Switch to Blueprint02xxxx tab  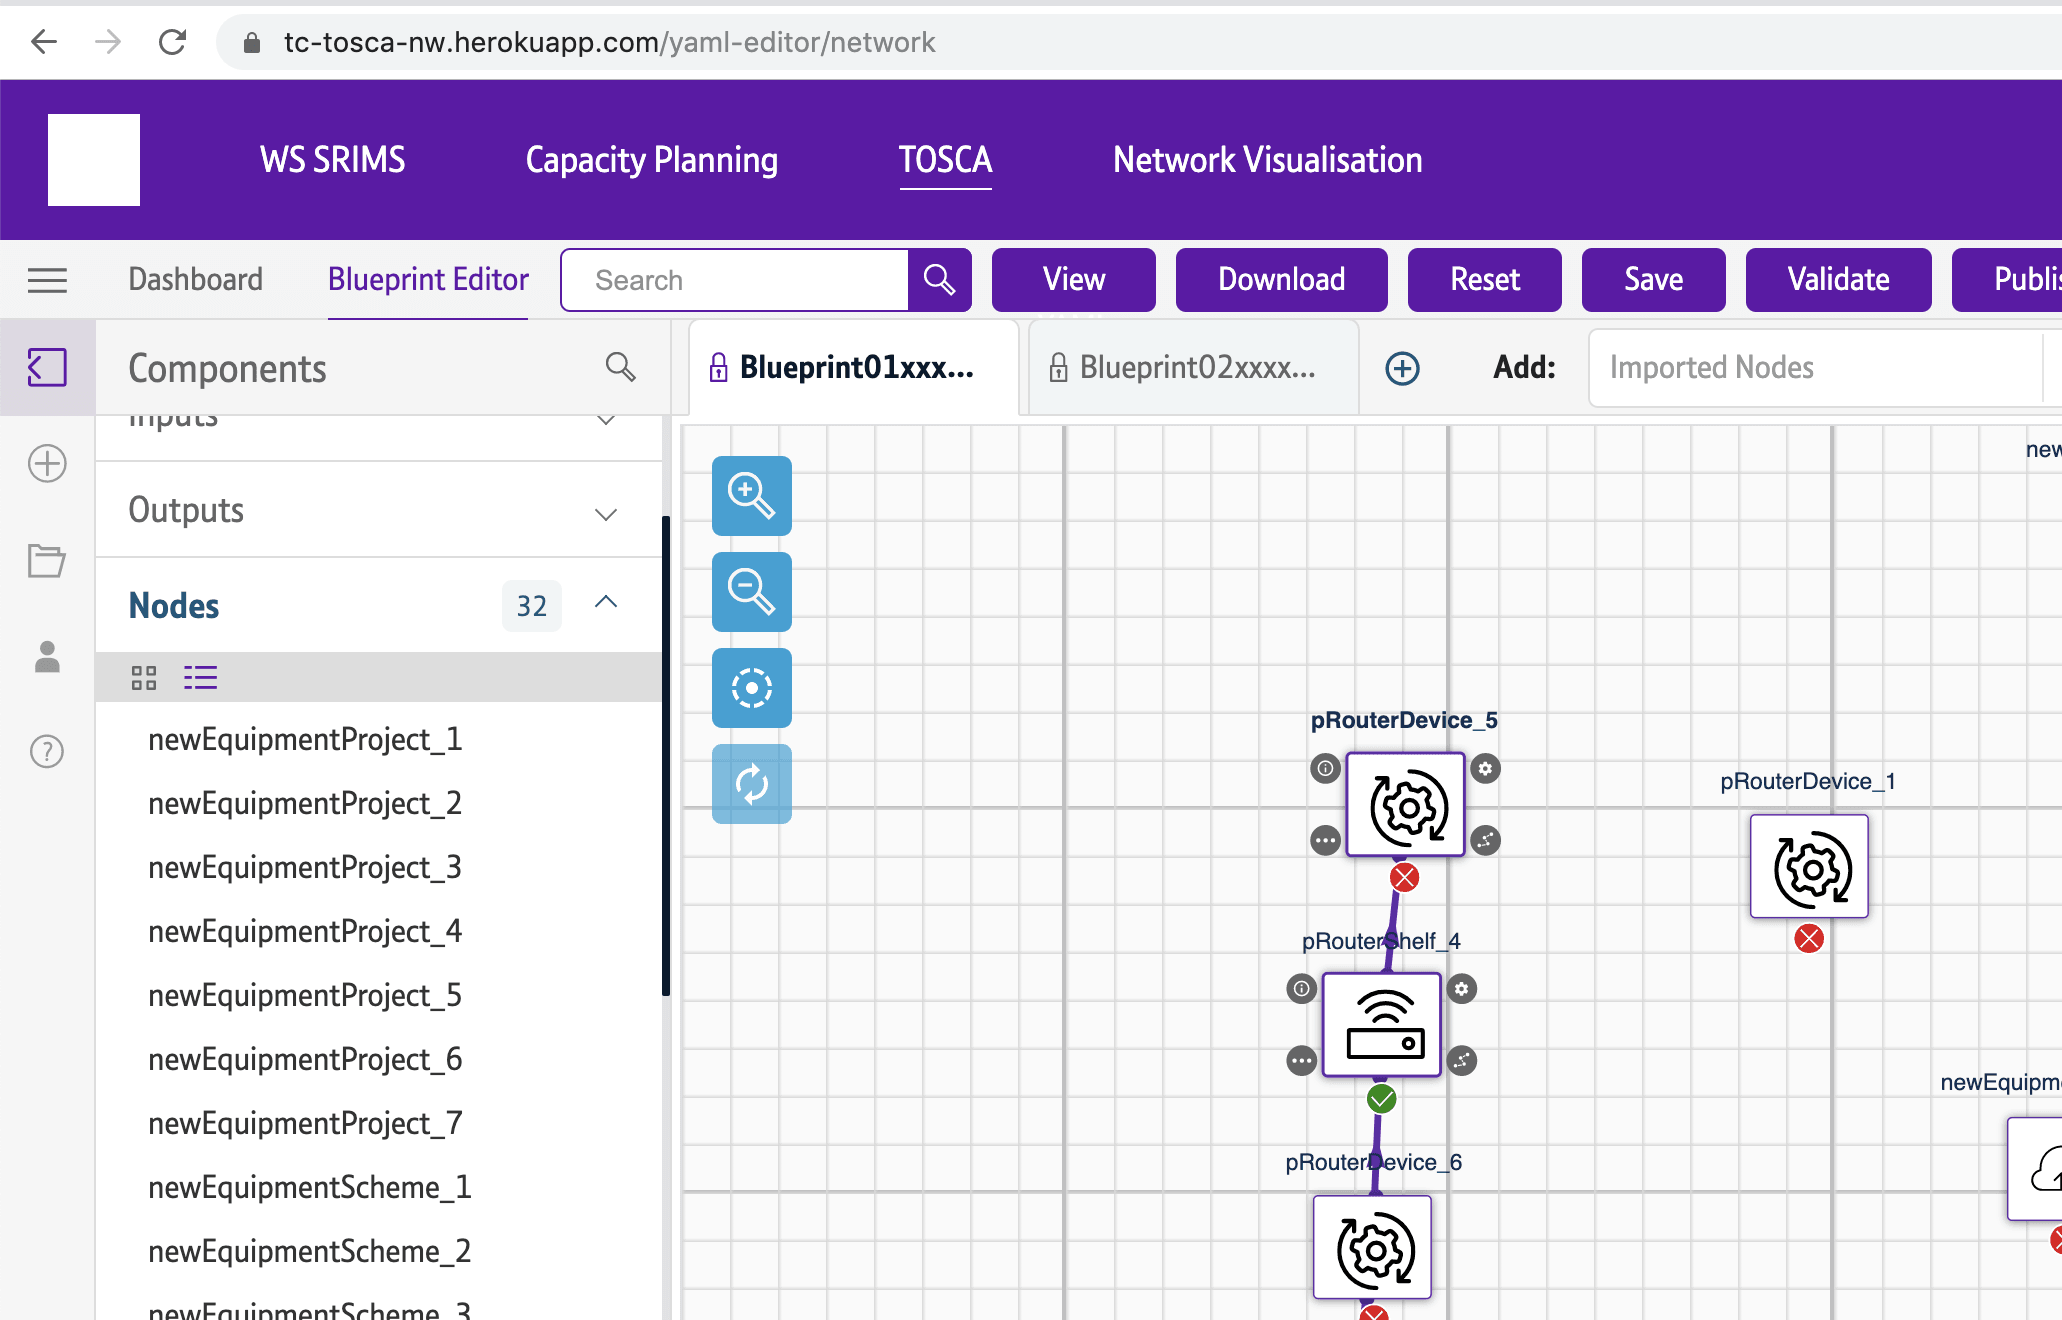click(1194, 368)
